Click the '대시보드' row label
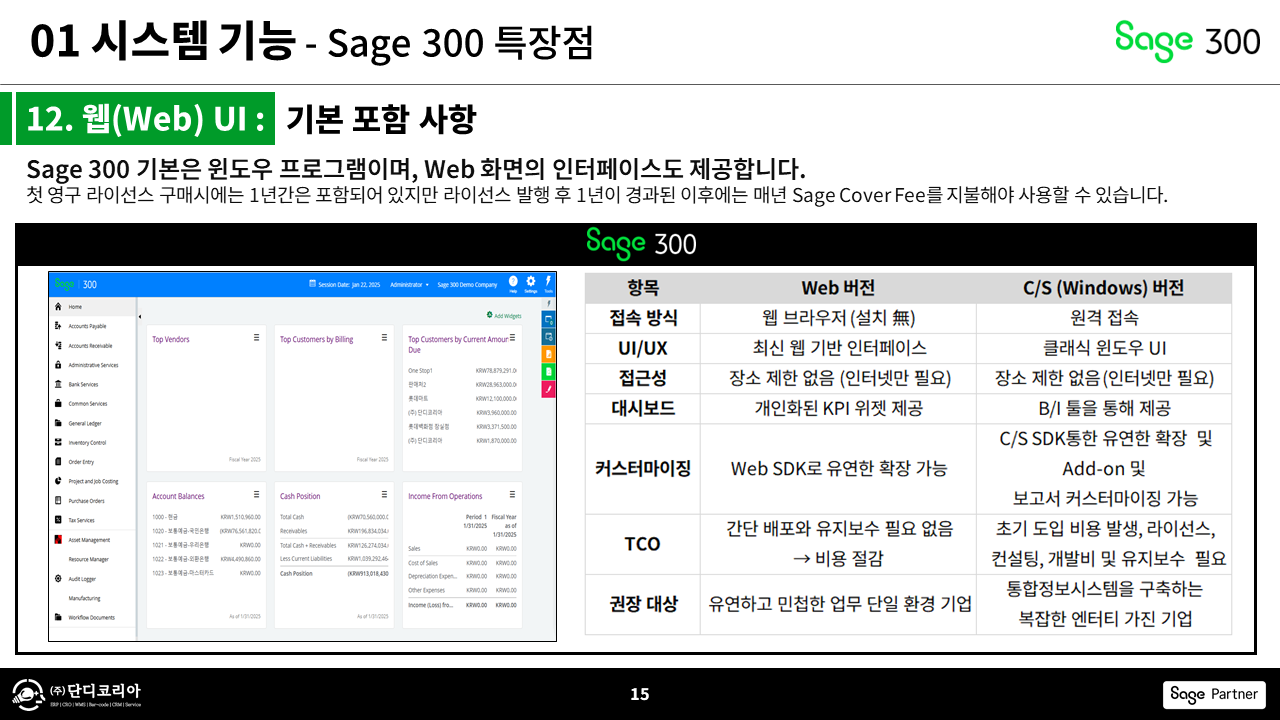Image resolution: width=1280 pixels, height=720 pixels. pyautogui.click(x=643, y=408)
